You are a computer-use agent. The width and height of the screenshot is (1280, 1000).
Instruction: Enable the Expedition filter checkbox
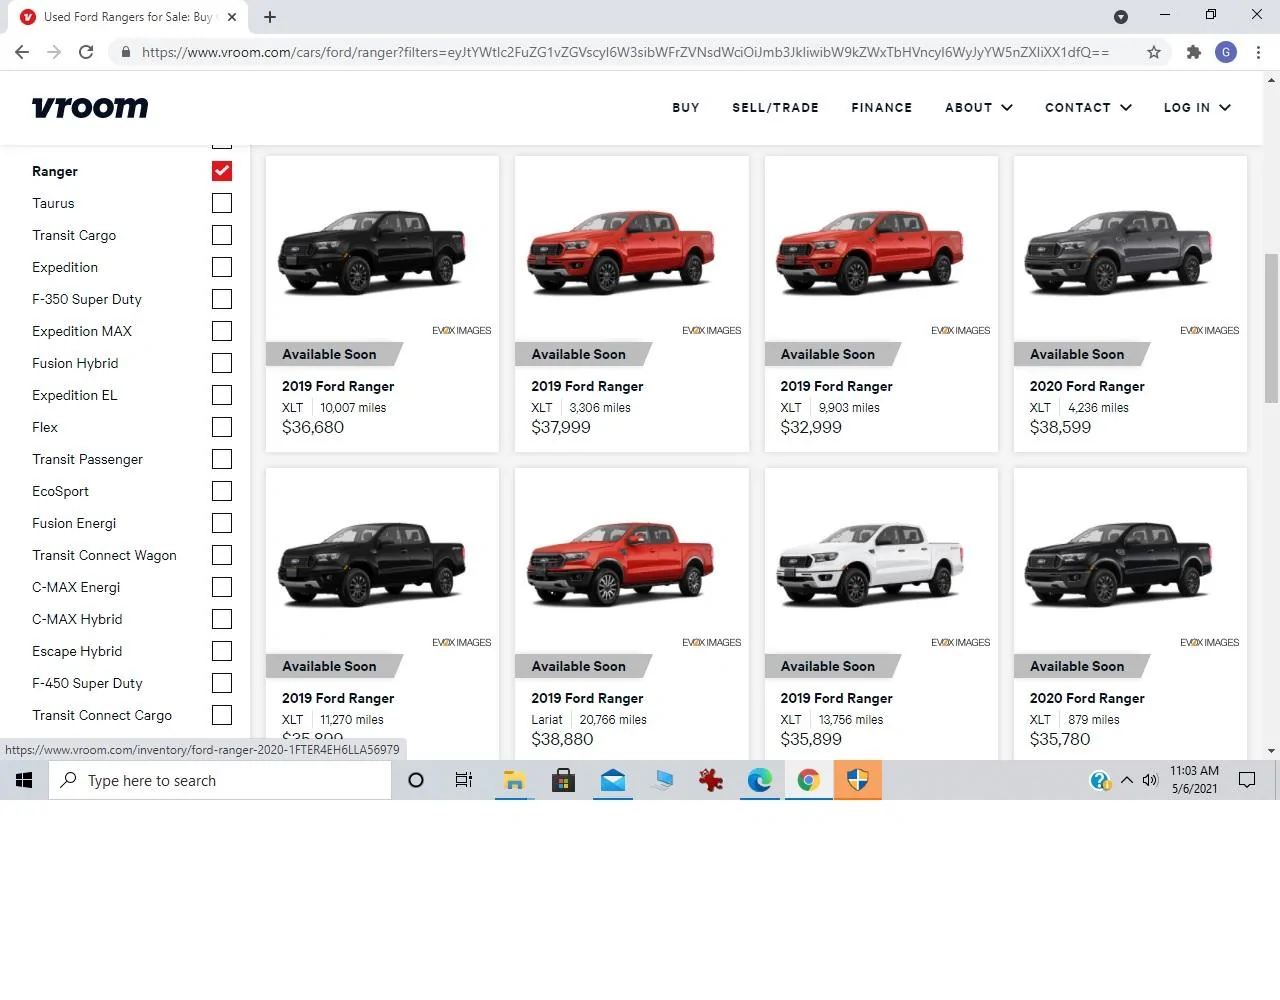tap(222, 267)
